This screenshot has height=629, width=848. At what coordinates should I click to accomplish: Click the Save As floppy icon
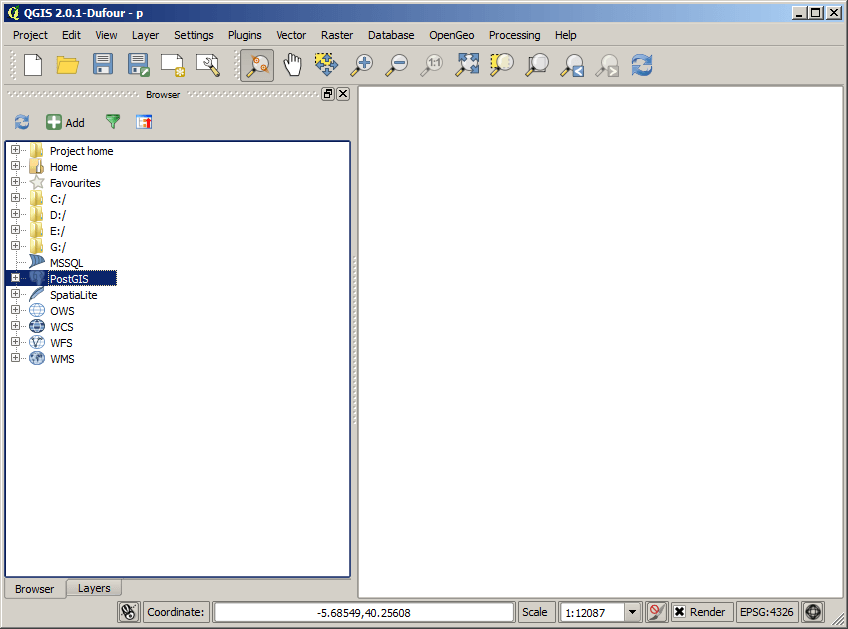click(x=138, y=65)
